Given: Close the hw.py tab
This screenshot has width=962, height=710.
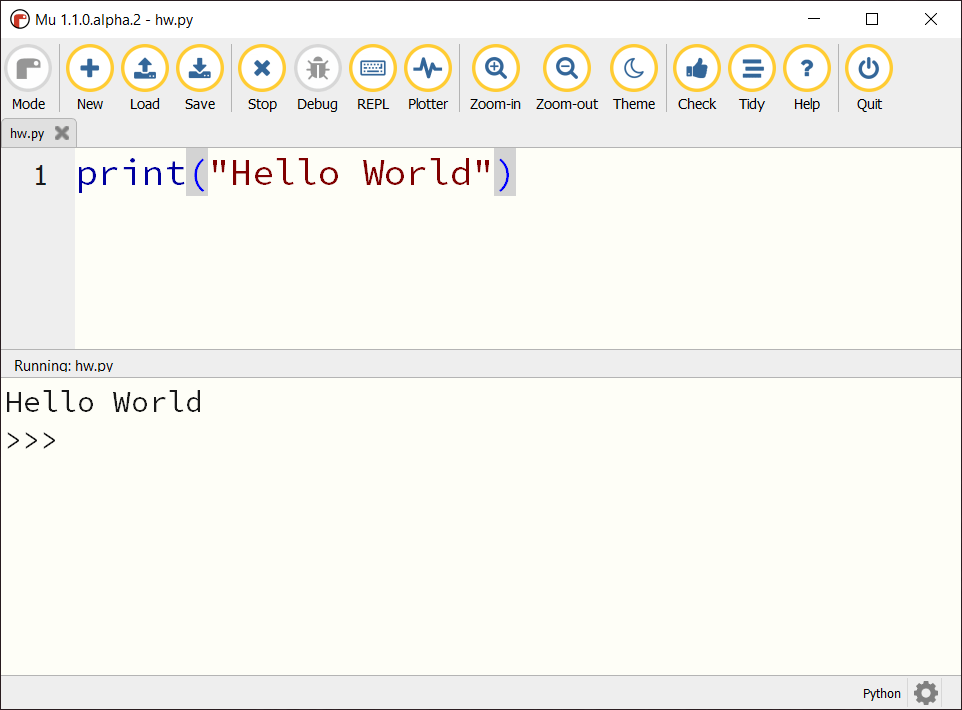Looking at the screenshot, I should [x=62, y=133].
